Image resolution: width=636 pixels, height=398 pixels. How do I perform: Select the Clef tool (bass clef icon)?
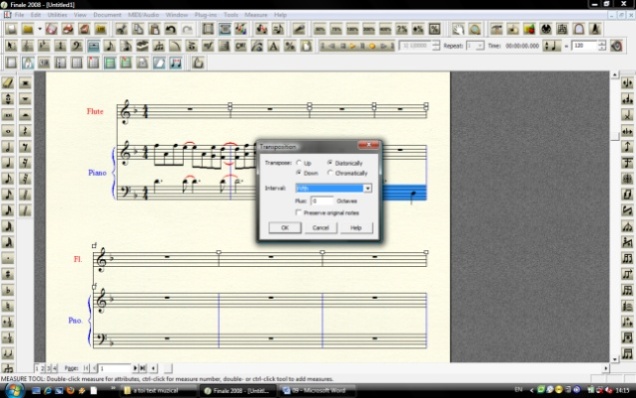pos(77,46)
